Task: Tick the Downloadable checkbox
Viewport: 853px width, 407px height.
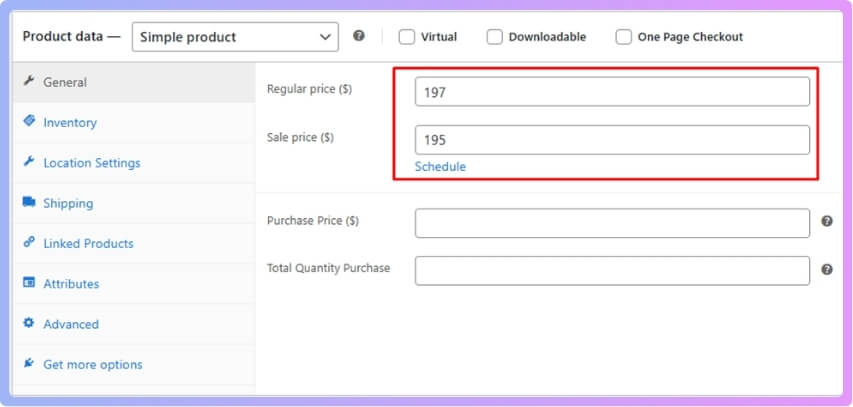Action: click(495, 37)
